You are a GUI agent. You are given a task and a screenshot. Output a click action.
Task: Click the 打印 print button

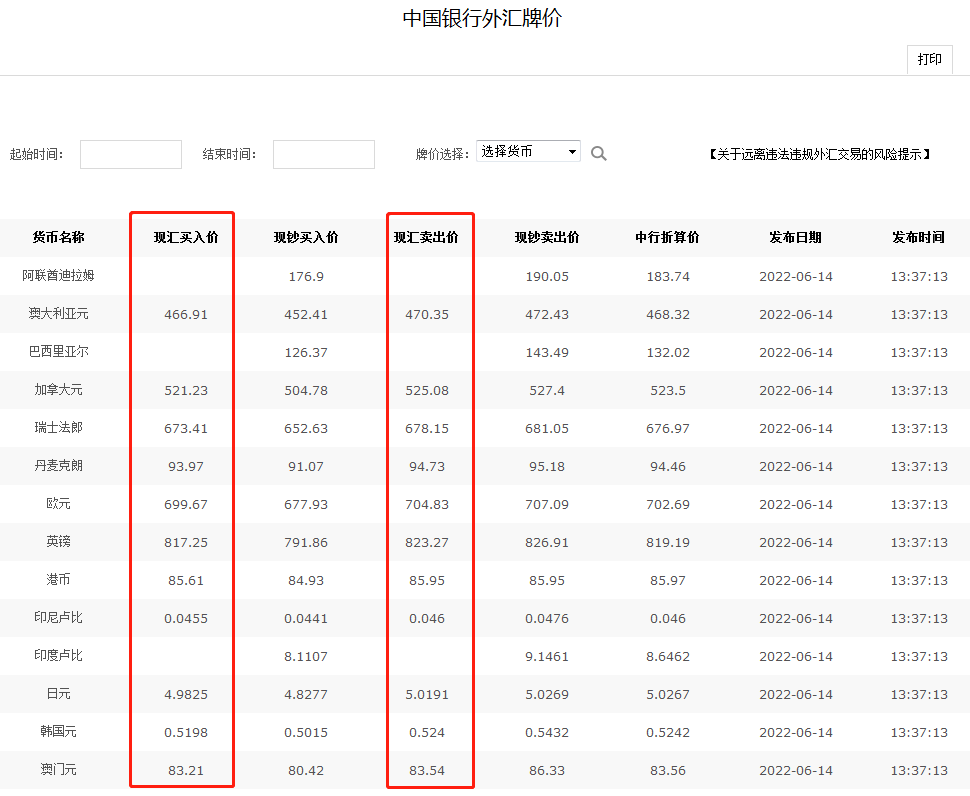[929, 59]
